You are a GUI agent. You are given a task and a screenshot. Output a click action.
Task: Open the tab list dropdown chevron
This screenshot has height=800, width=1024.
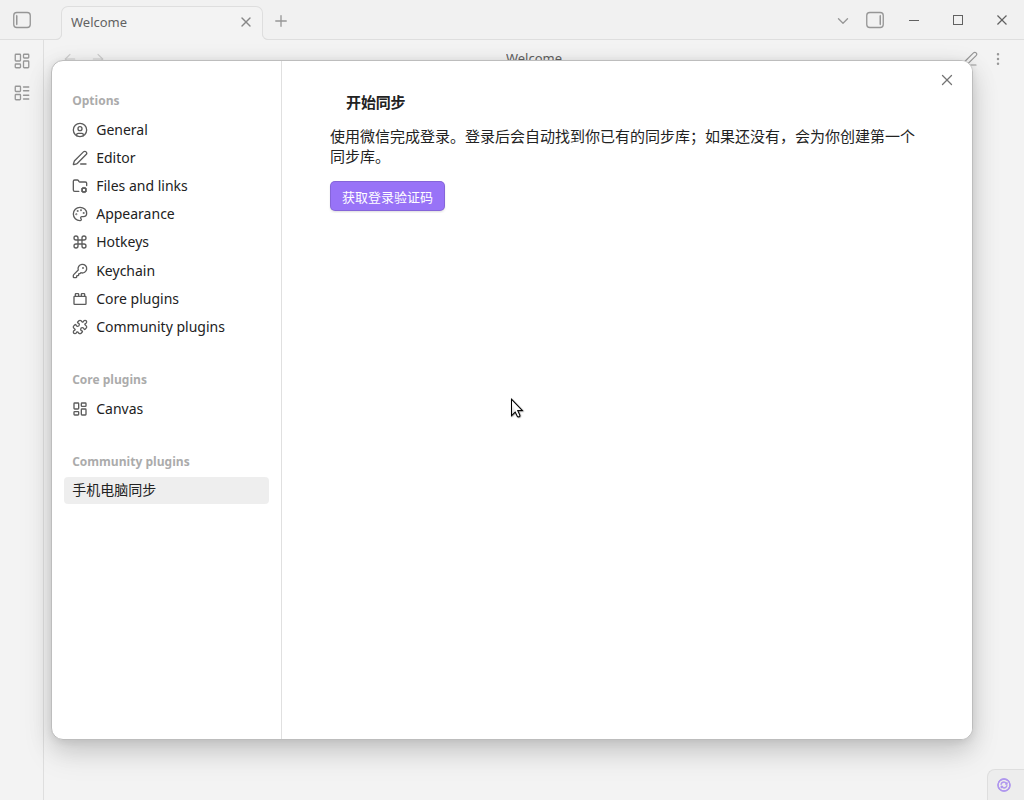pyautogui.click(x=842, y=21)
